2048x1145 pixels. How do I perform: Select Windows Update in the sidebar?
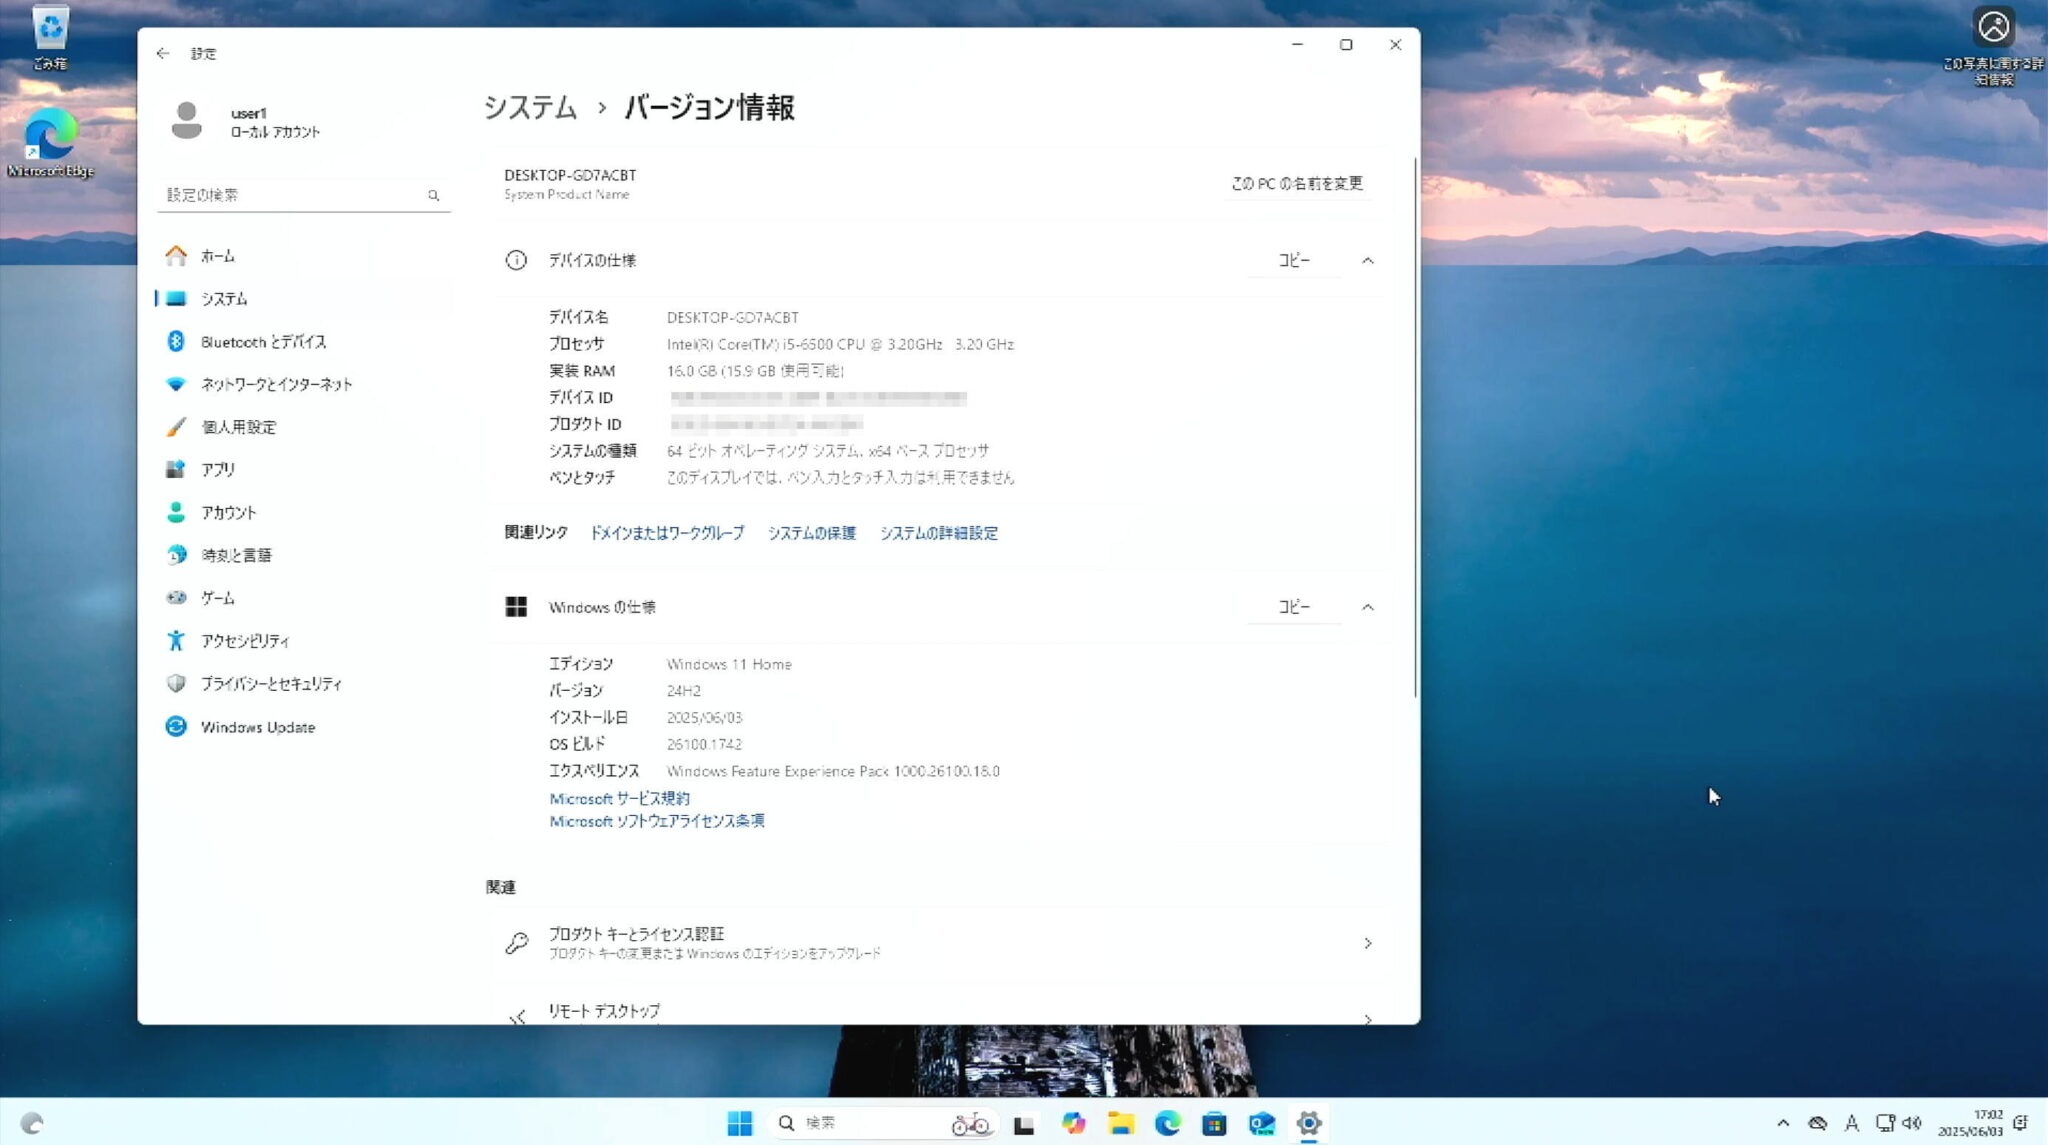[x=256, y=727]
